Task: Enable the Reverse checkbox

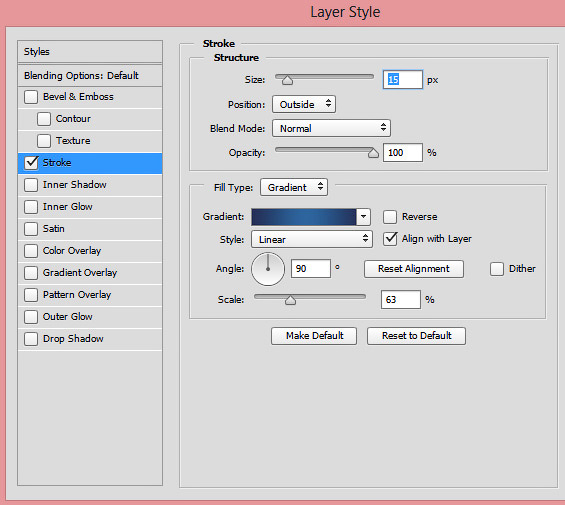Action: point(390,217)
